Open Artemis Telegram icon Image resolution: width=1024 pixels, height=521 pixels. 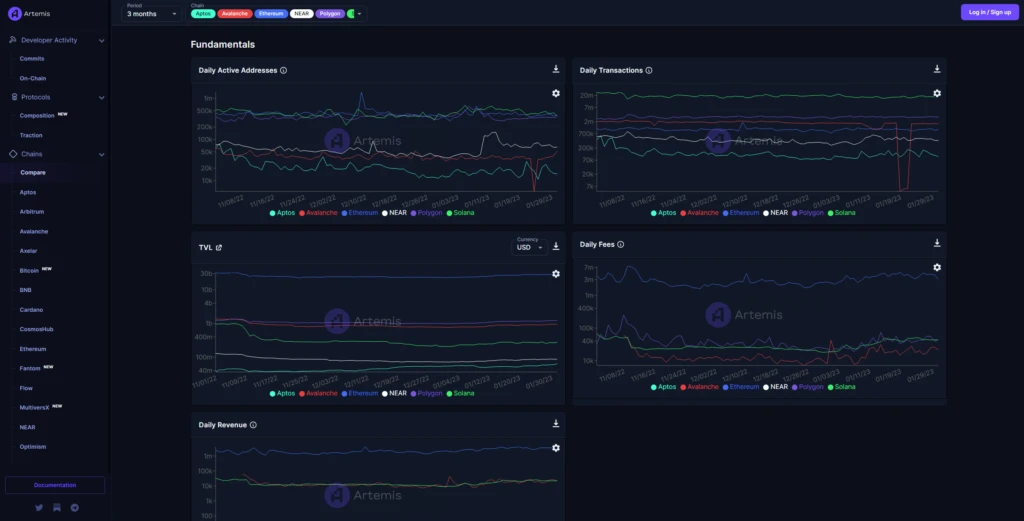pos(74,507)
